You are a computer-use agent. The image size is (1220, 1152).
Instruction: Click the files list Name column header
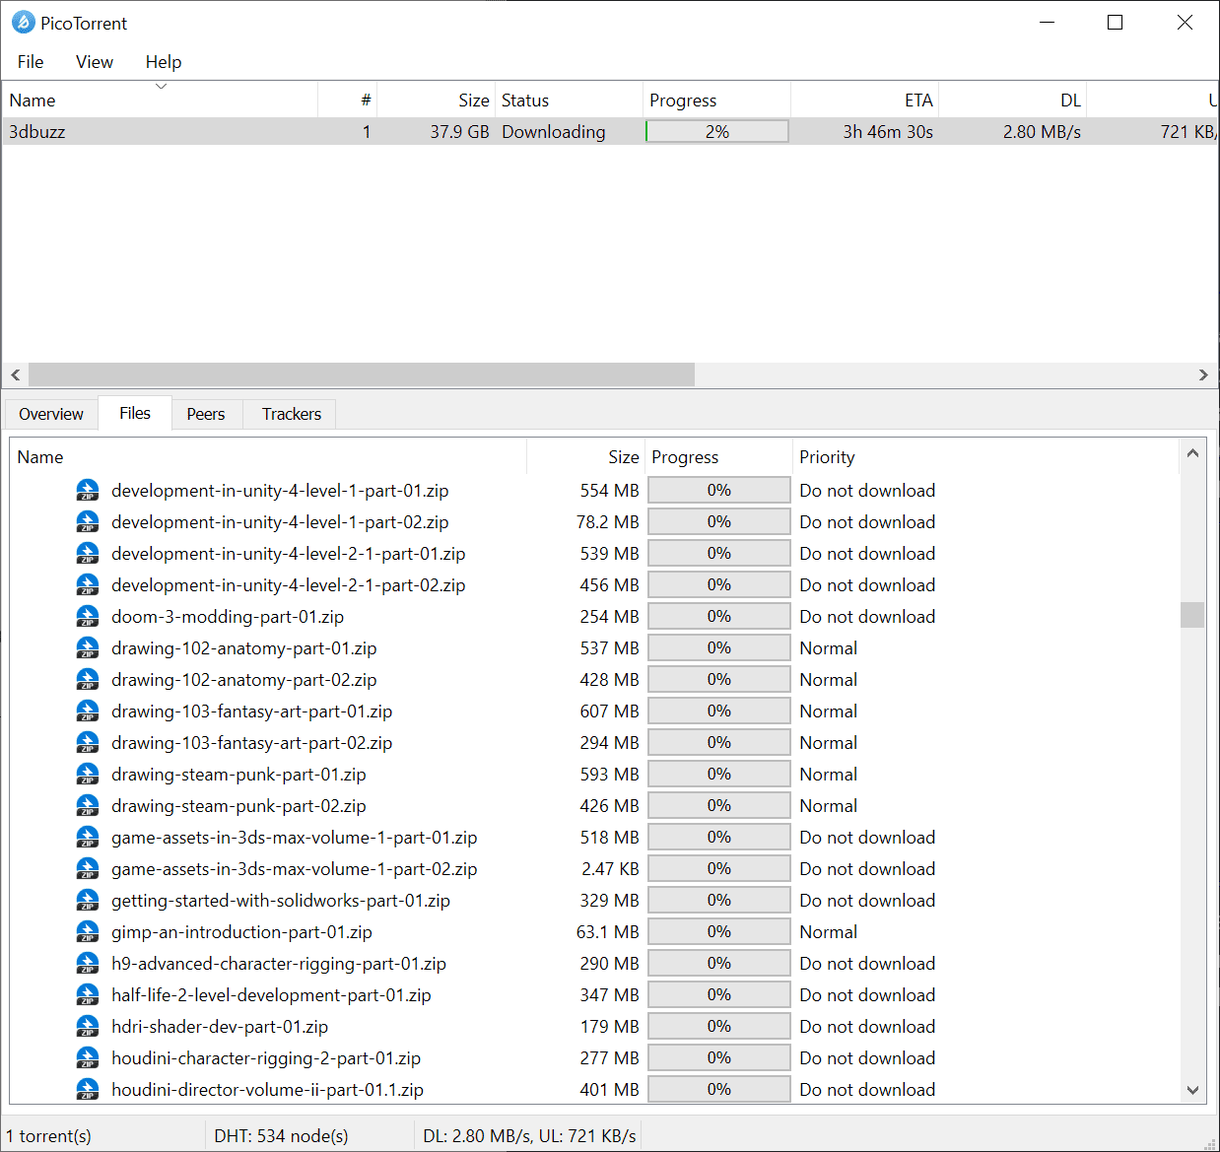[268, 457]
